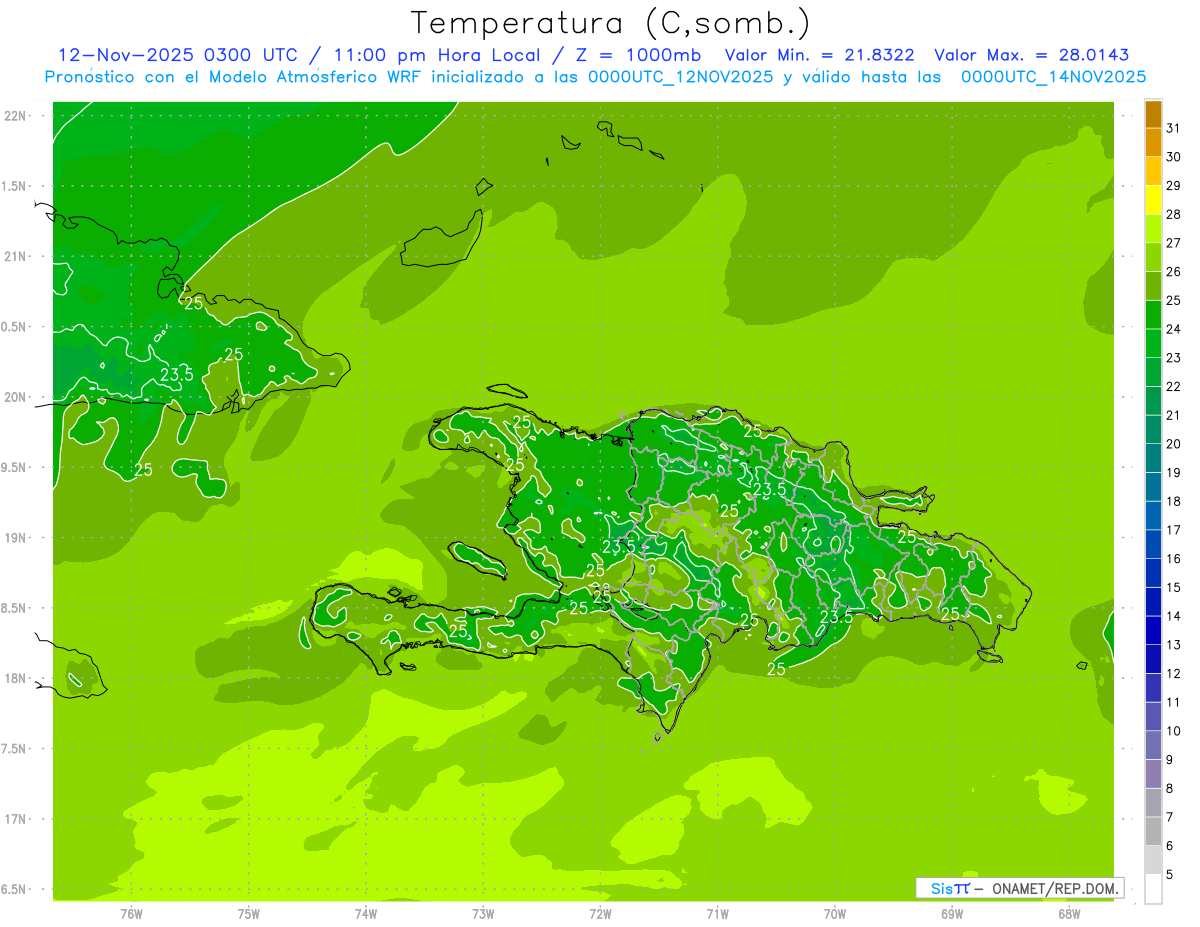Click the legend value "12"
1200x927 pixels.
(1174, 674)
